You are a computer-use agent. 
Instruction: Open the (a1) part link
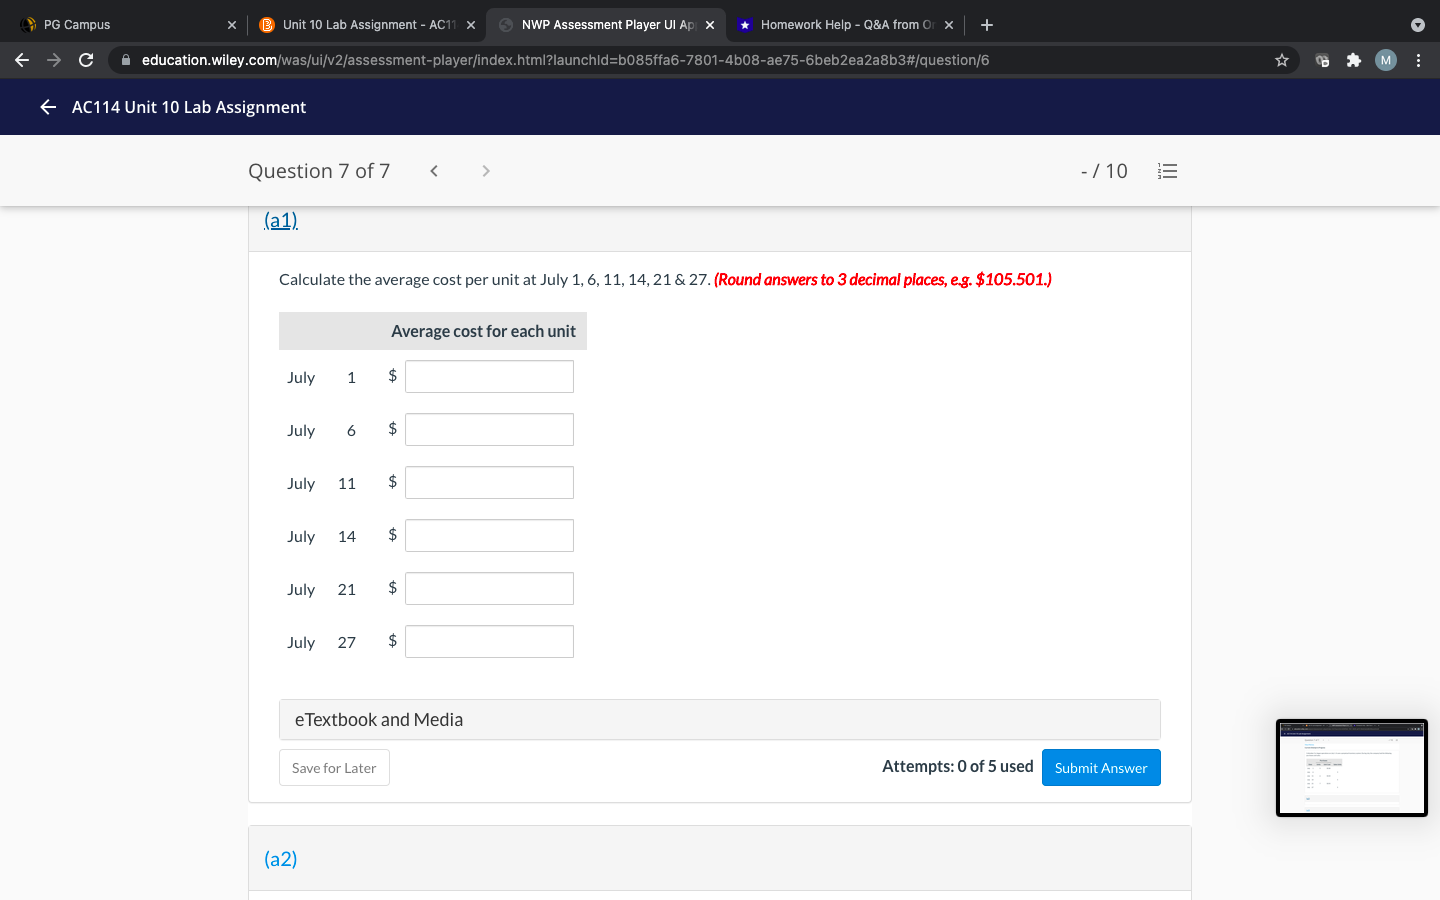(x=281, y=220)
